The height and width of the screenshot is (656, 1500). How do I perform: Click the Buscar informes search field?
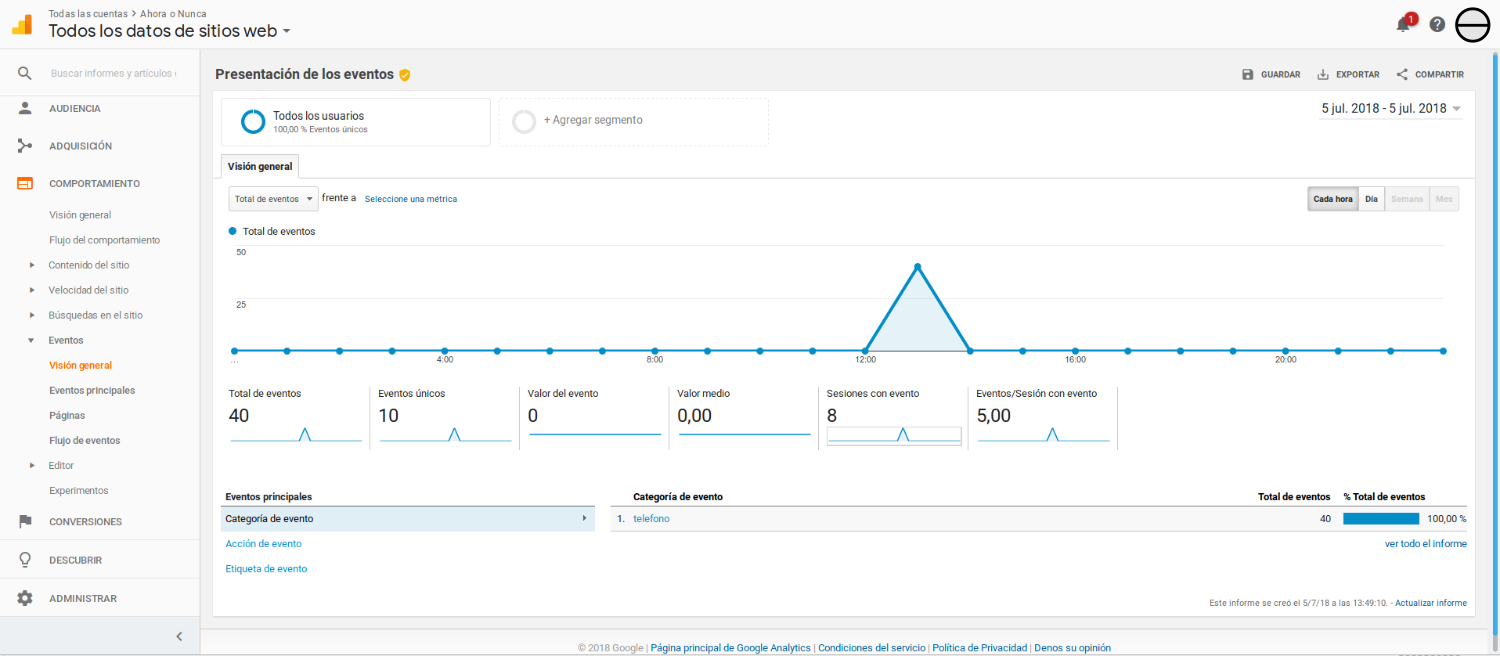pos(110,73)
